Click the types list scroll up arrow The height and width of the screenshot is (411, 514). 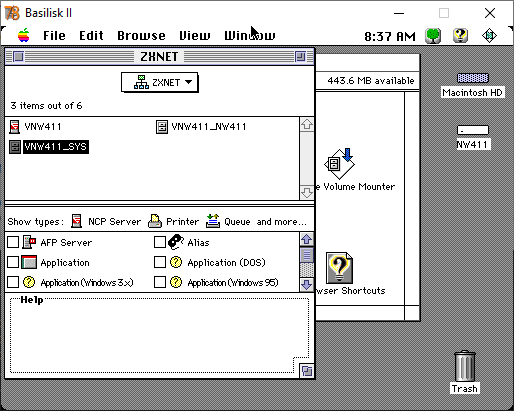click(307, 239)
